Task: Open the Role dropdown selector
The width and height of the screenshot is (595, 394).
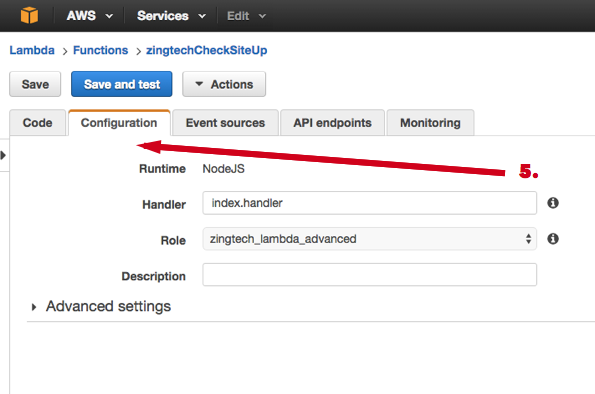Action: click(370, 239)
